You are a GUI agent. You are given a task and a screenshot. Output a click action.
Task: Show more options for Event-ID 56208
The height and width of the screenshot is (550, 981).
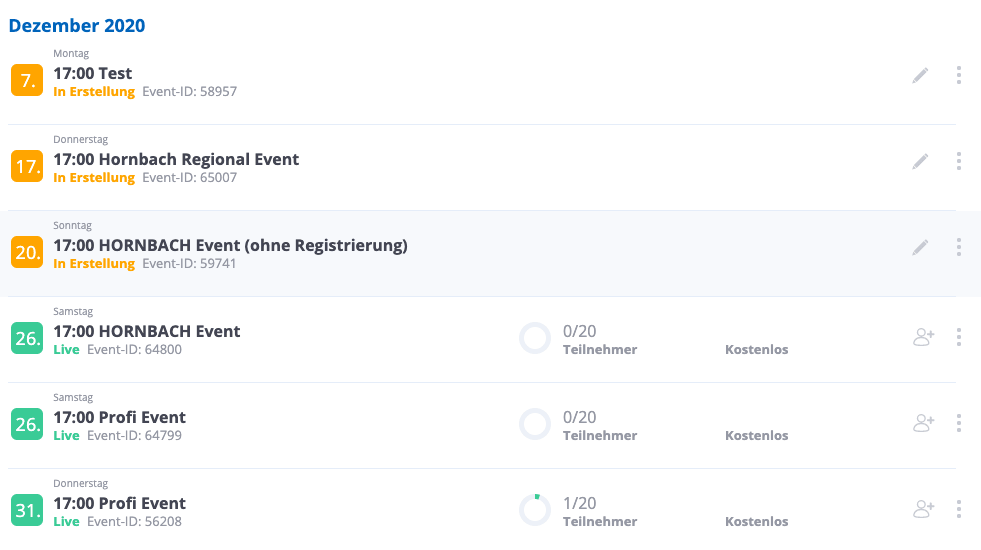[x=959, y=509]
